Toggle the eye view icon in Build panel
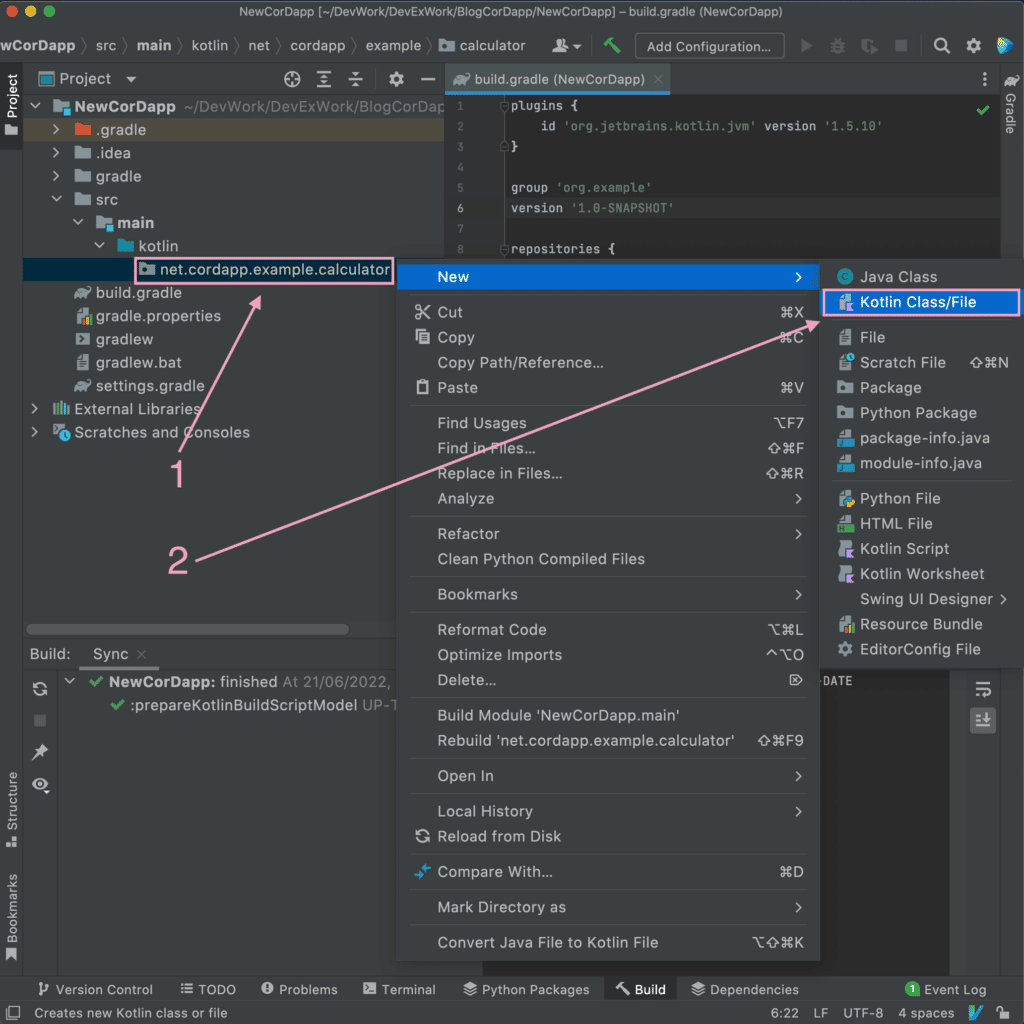Viewport: 1024px width, 1024px height. click(x=40, y=784)
